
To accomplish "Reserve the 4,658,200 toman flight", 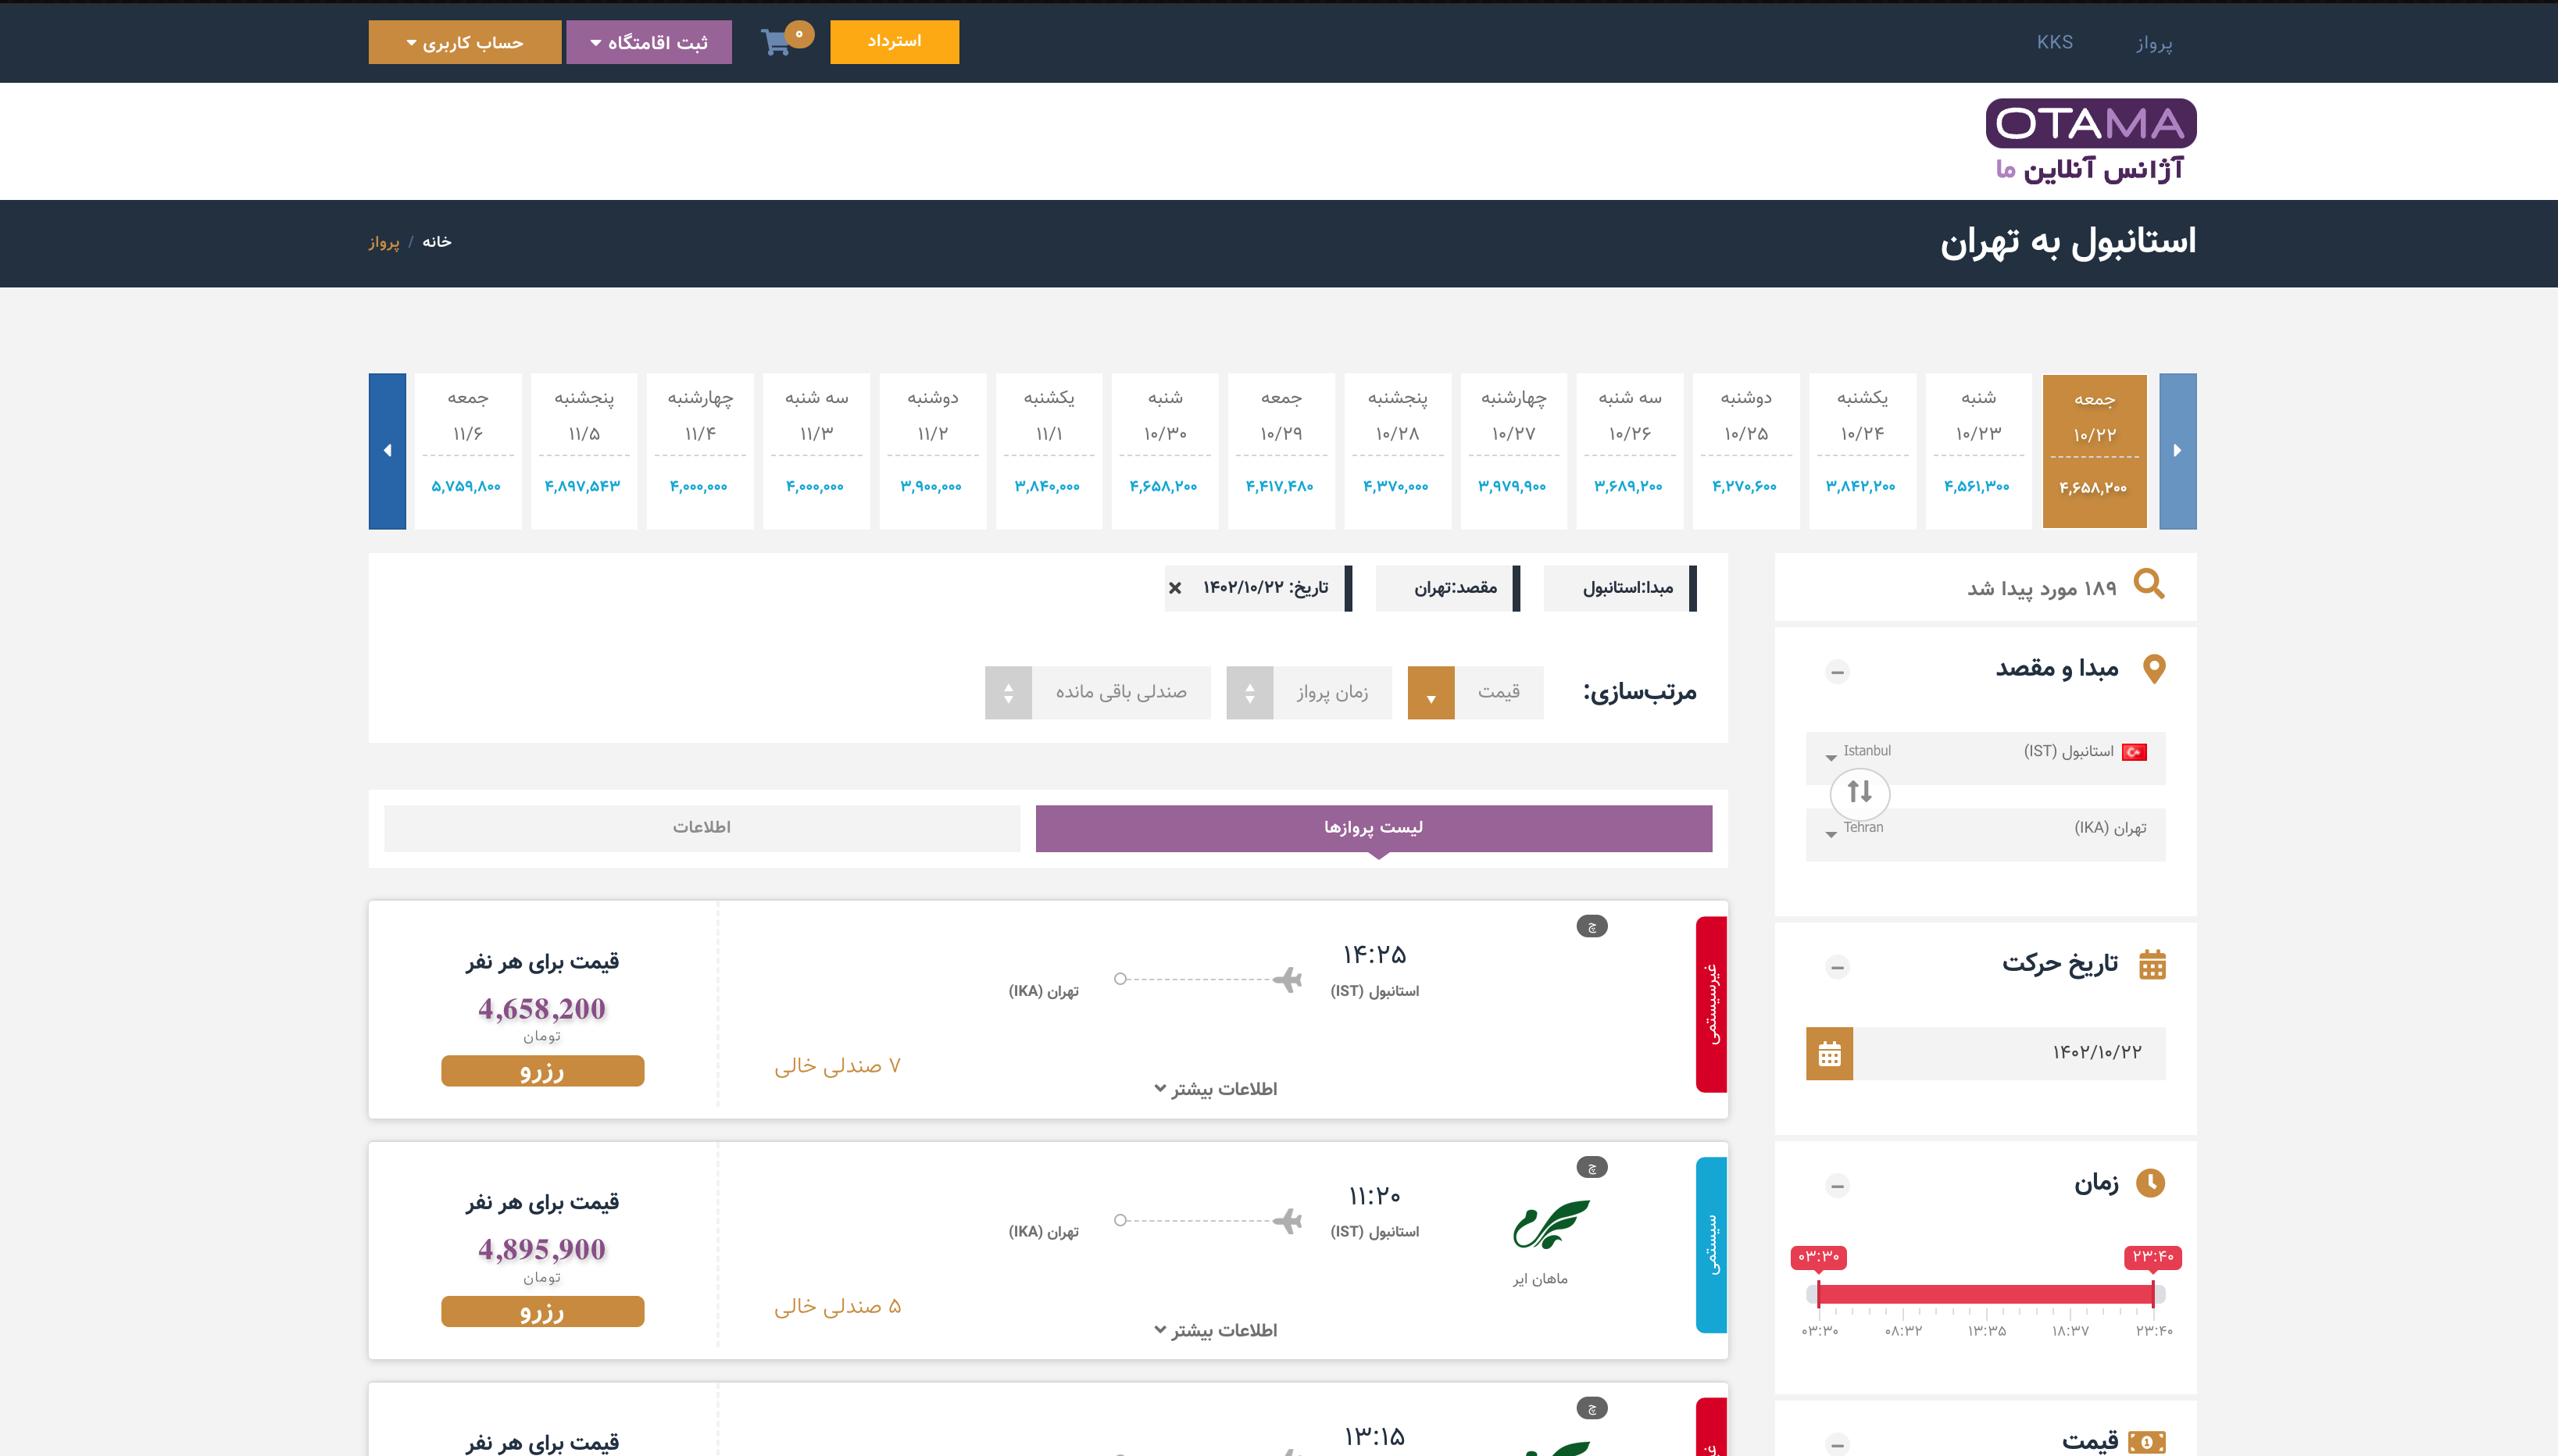I will click(542, 1071).
